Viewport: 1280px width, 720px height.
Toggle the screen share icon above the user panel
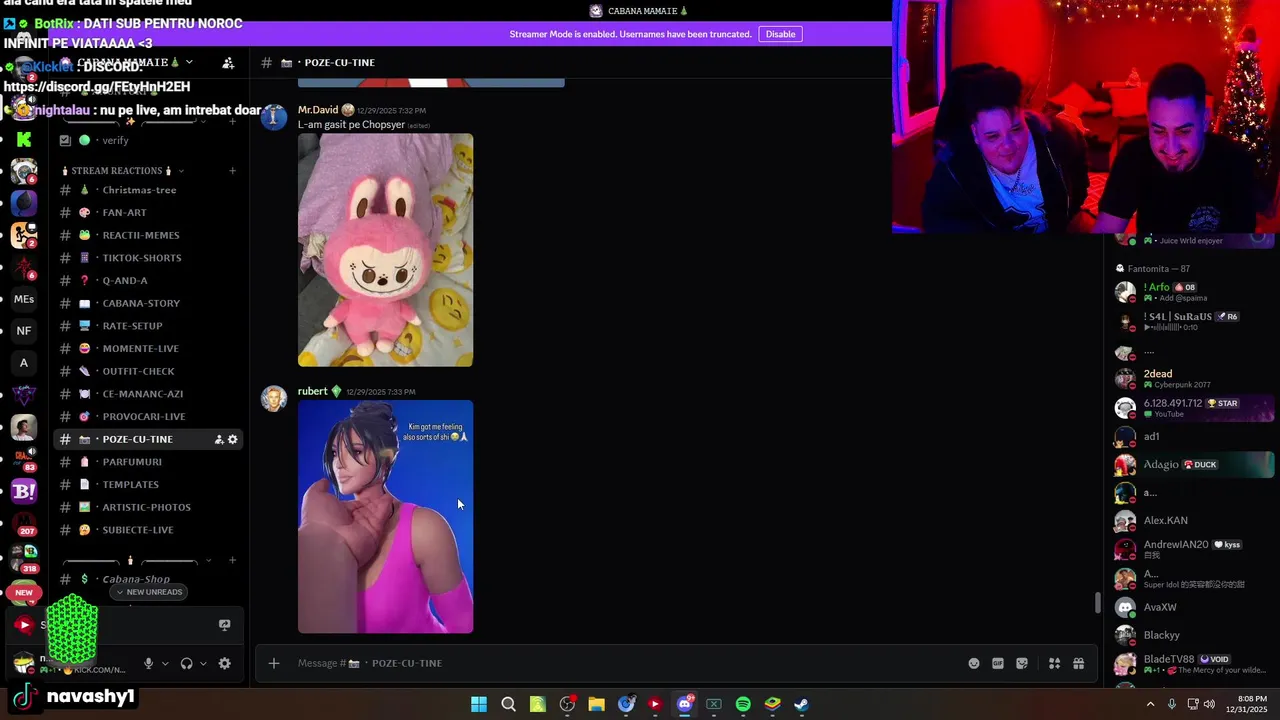pos(224,625)
